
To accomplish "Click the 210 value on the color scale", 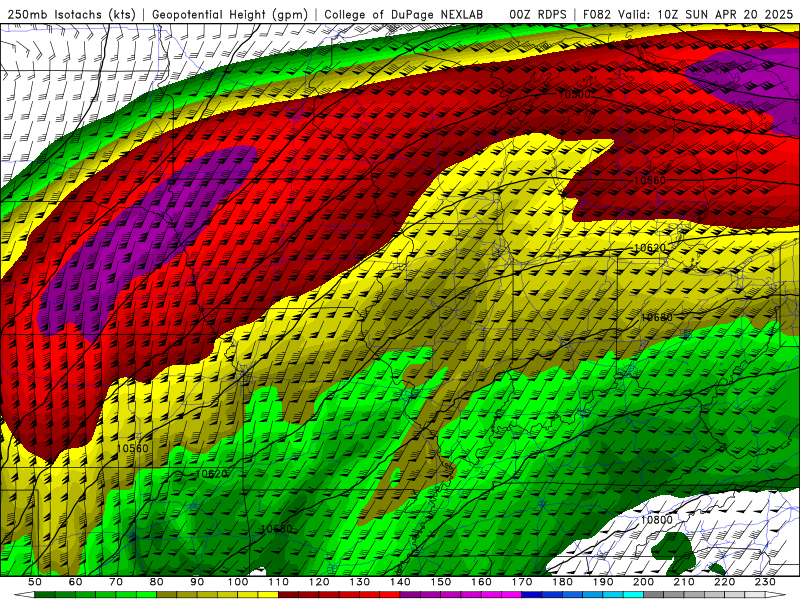I will [684, 582].
